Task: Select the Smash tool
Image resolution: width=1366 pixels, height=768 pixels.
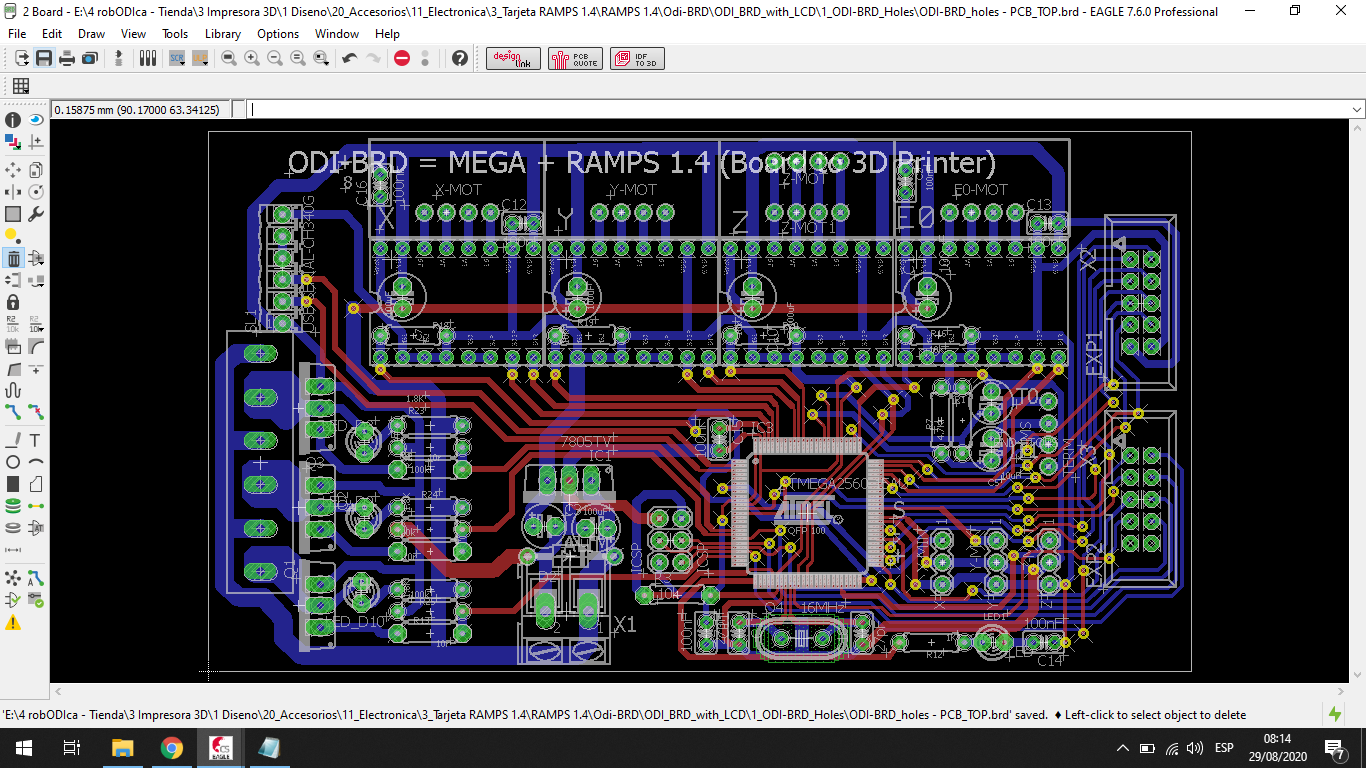Action: (x=13, y=347)
